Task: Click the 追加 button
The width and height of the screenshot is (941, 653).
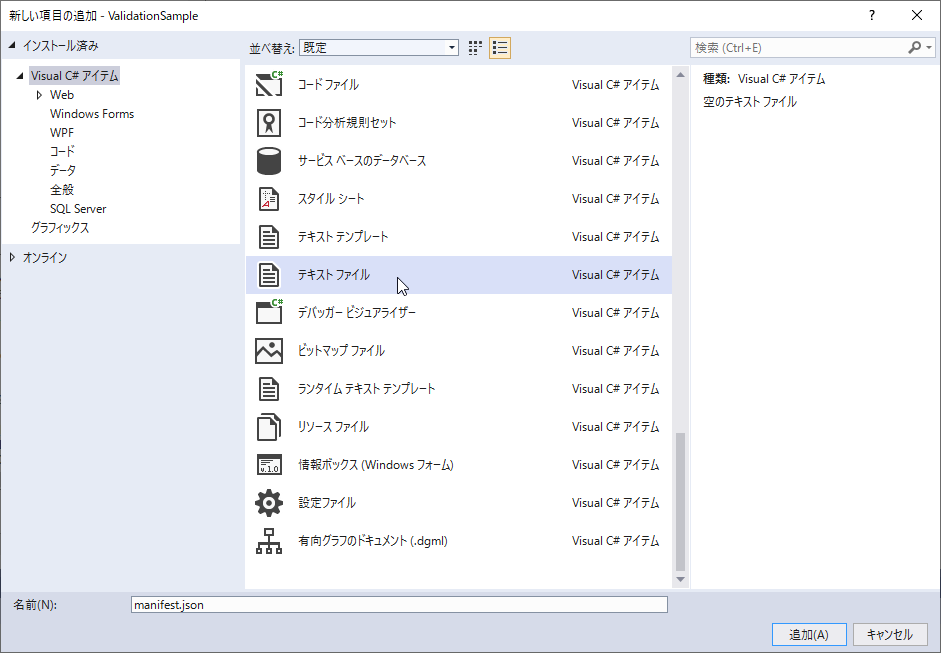Action: click(808, 634)
